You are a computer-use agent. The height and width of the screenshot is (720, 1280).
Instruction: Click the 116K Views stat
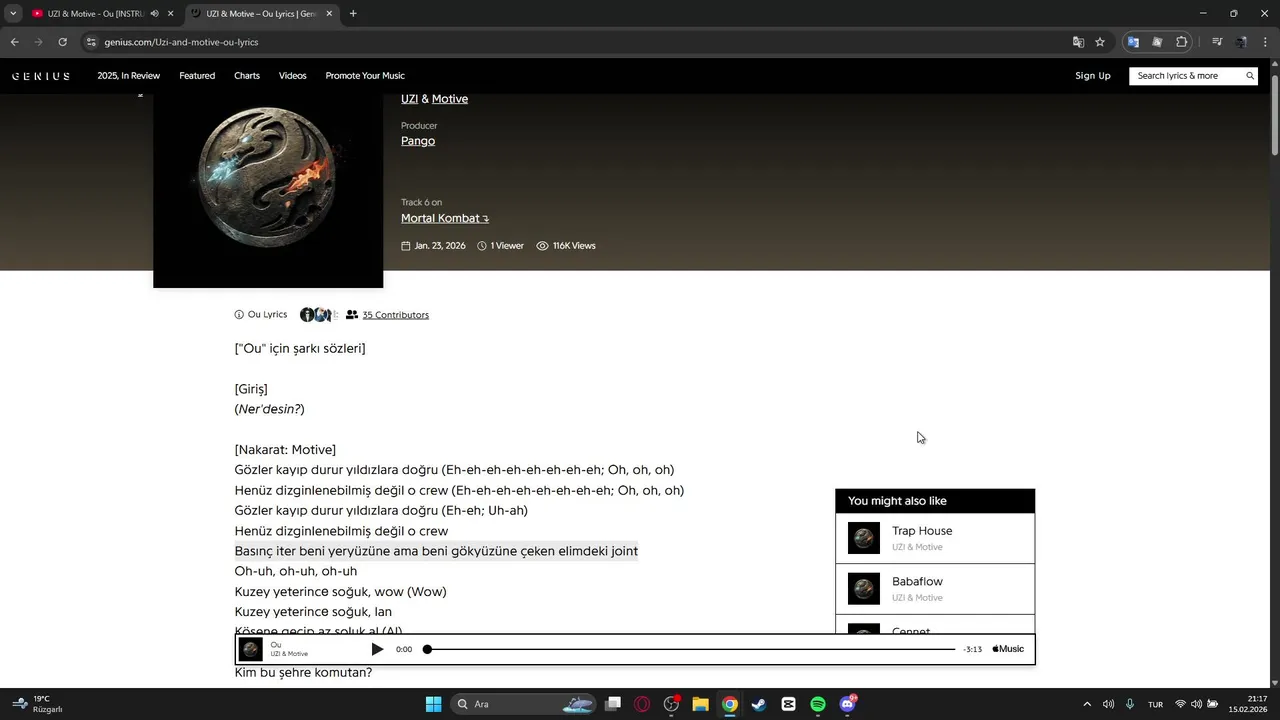coord(566,246)
